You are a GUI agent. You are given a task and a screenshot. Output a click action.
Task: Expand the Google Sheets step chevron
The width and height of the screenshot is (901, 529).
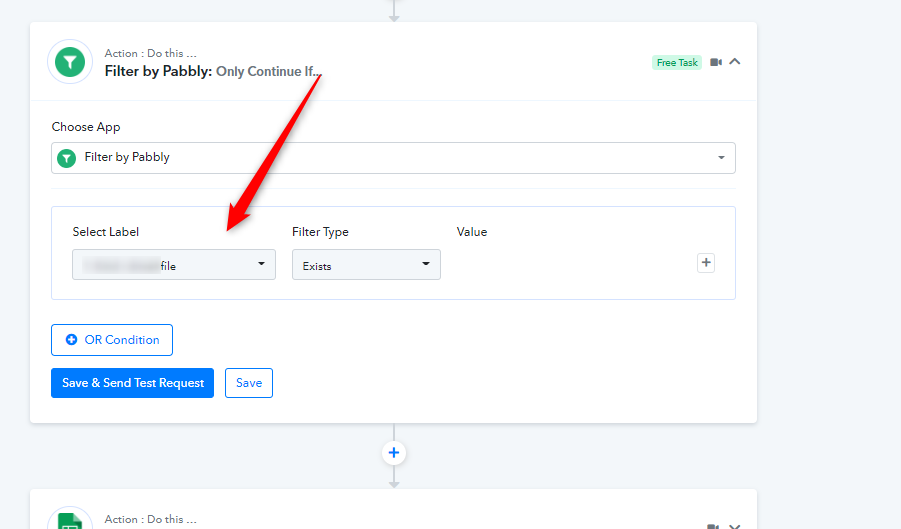(734, 526)
